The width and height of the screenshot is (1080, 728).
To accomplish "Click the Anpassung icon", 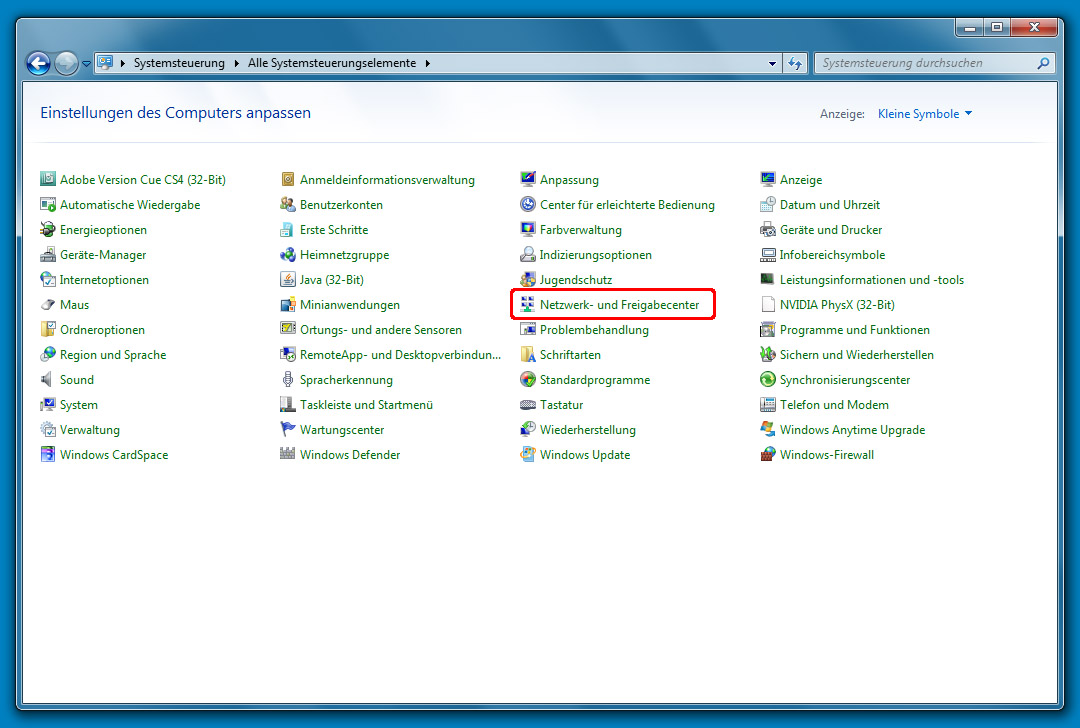I will (528, 179).
